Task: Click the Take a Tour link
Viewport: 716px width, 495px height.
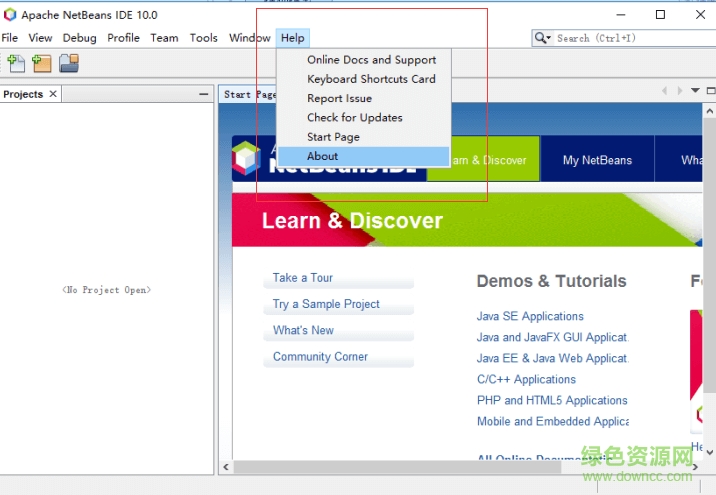Action: coord(303,278)
